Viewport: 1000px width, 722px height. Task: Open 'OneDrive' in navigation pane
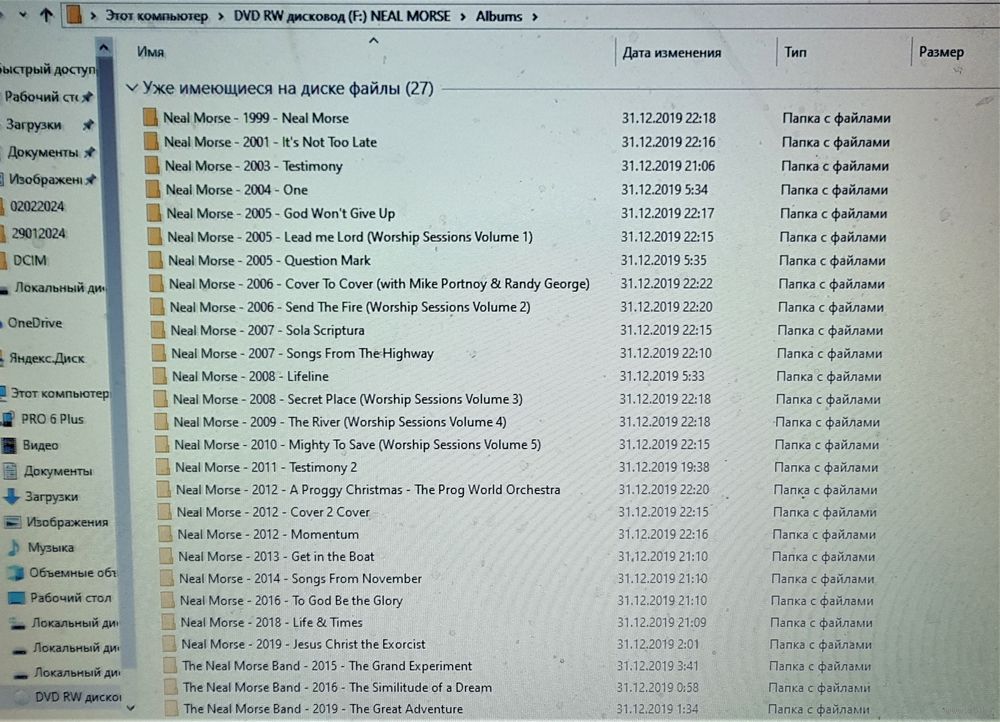tap(34, 323)
